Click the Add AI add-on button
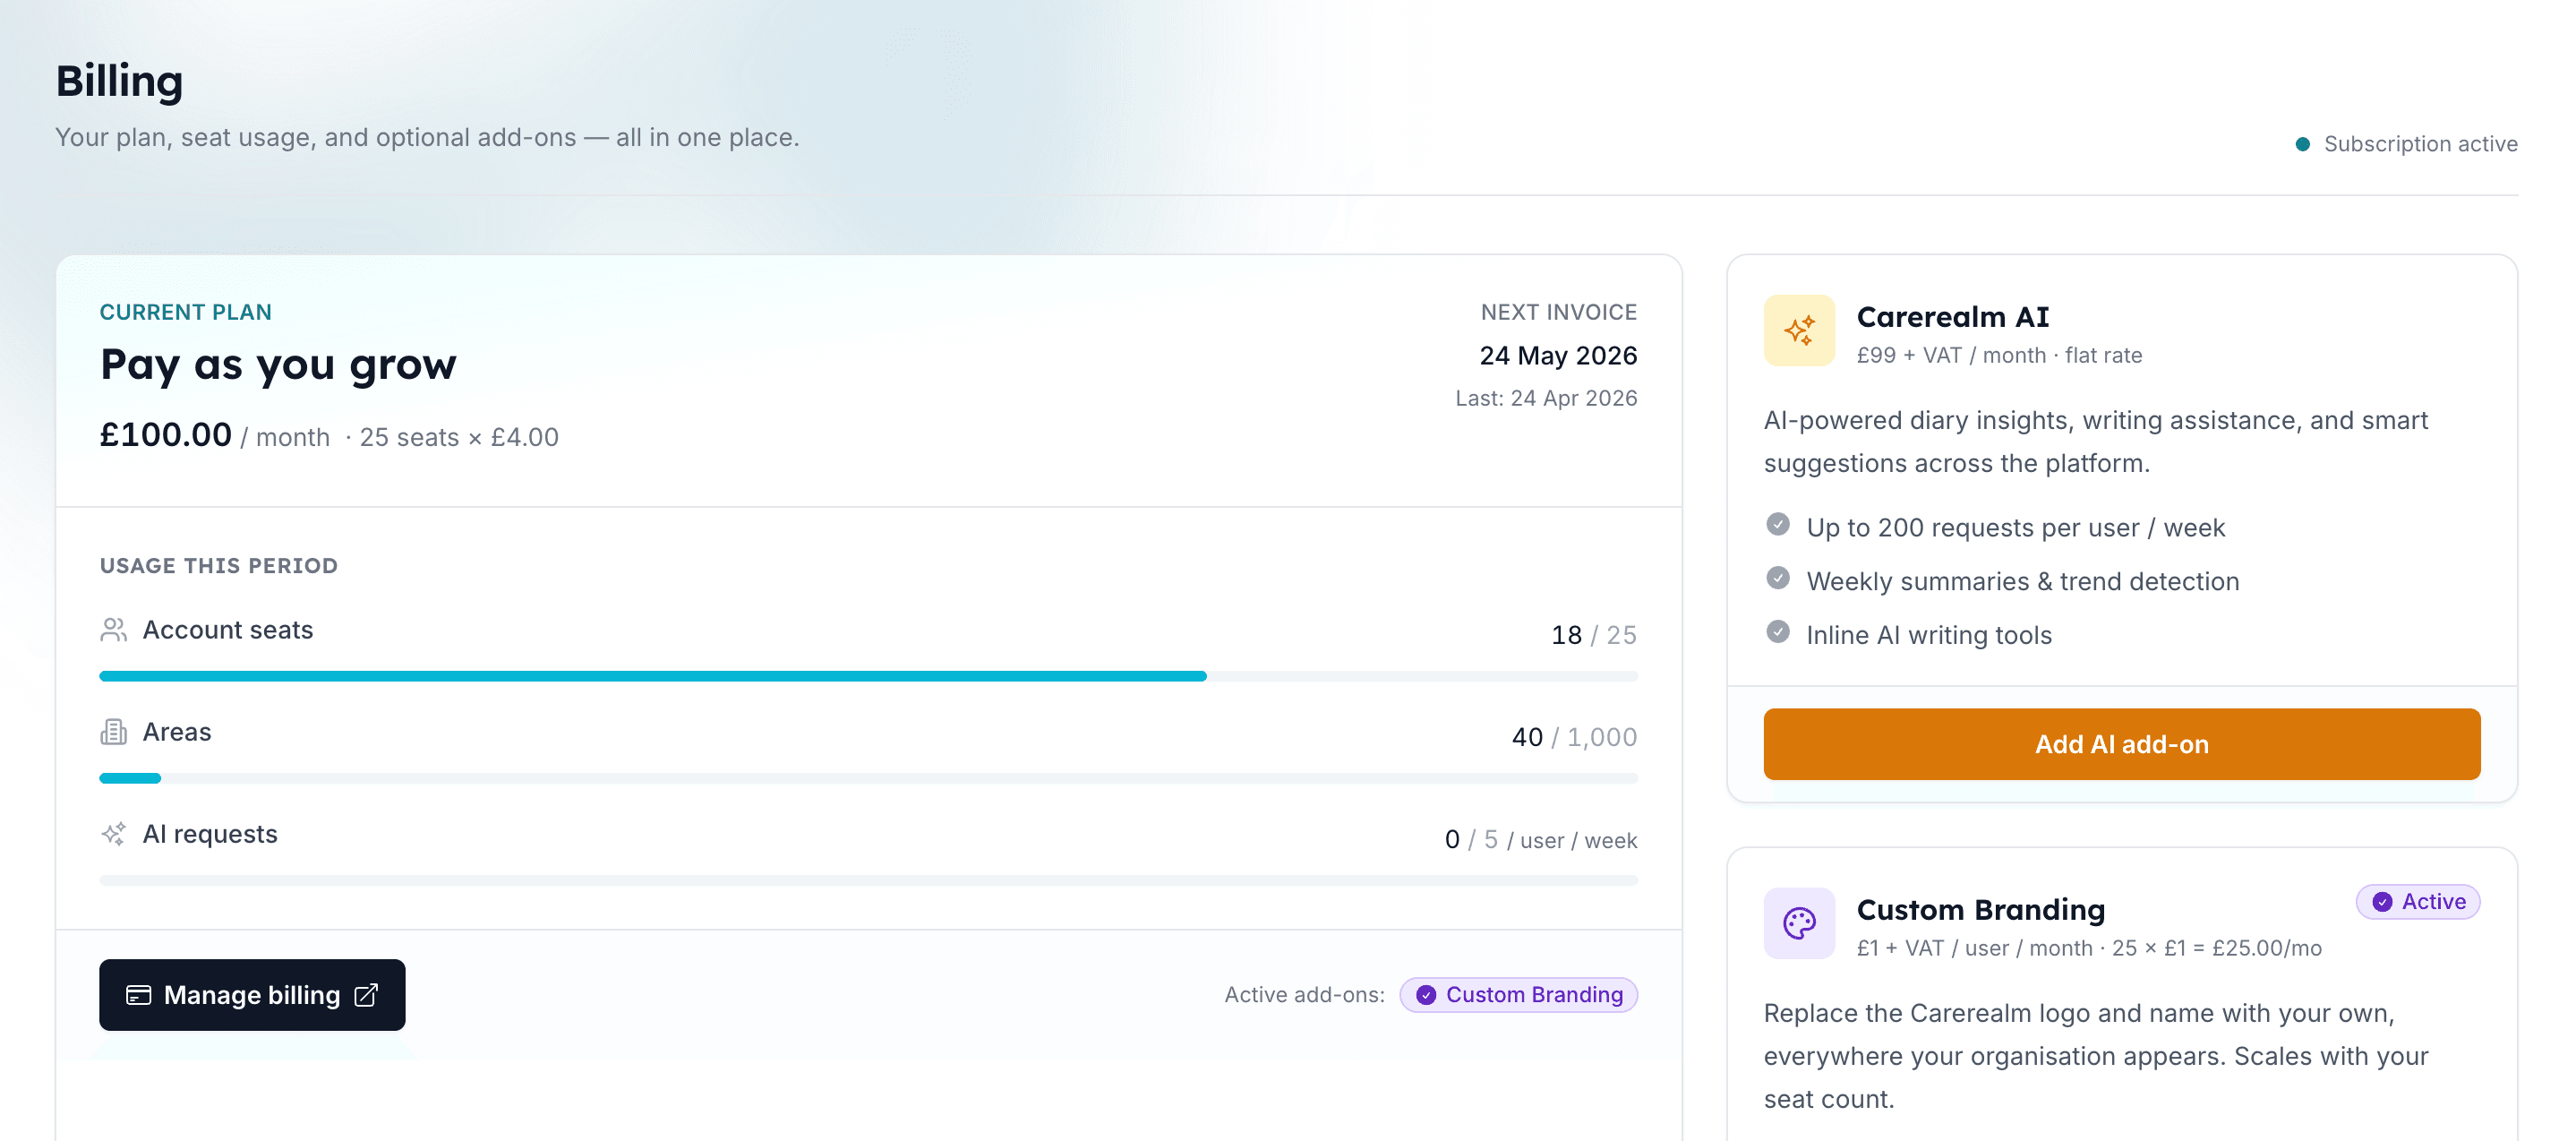 tap(2121, 744)
